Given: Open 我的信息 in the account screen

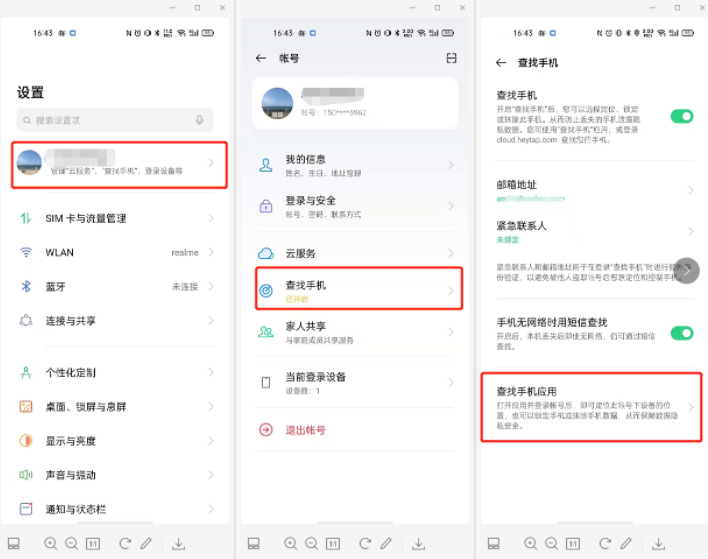Looking at the screenshot, I should pos(355,165).
